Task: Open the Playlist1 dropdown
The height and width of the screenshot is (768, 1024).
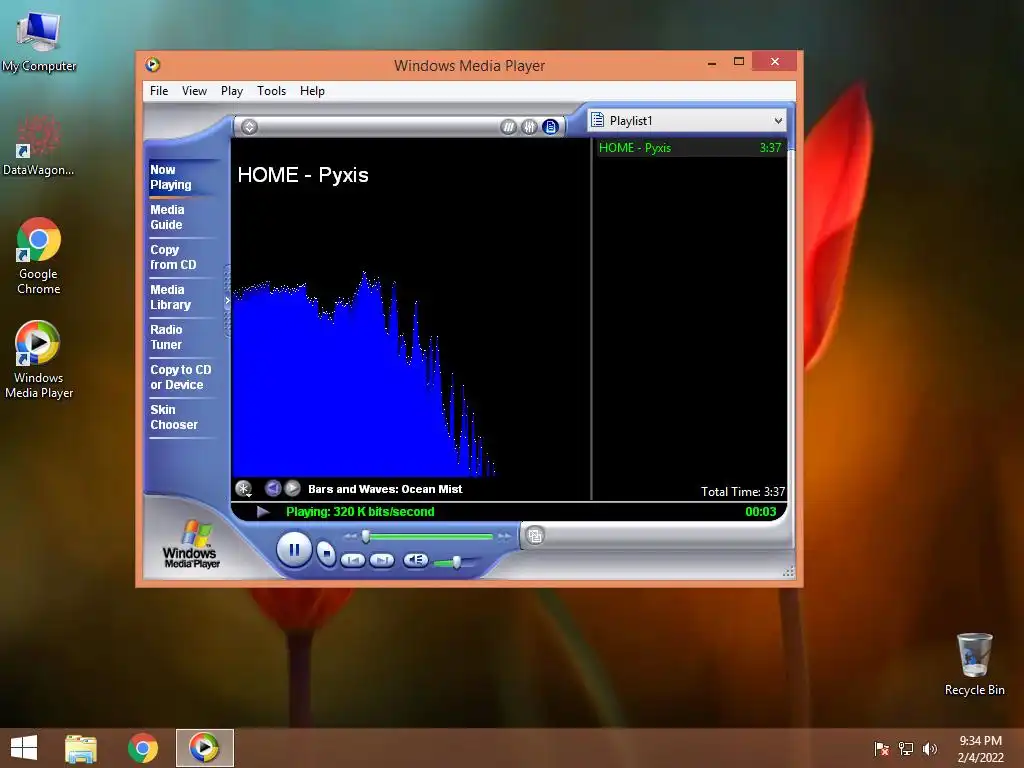Action: pos(687,121)
